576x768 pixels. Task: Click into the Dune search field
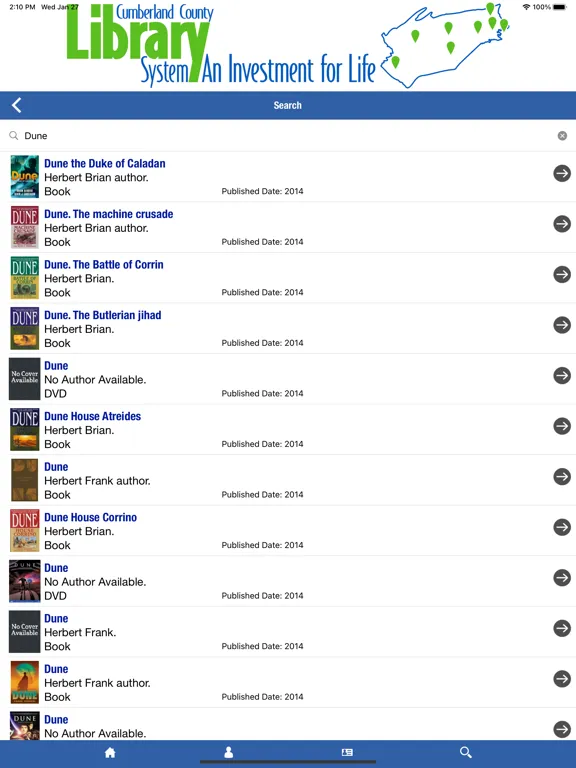coord(288,136)
